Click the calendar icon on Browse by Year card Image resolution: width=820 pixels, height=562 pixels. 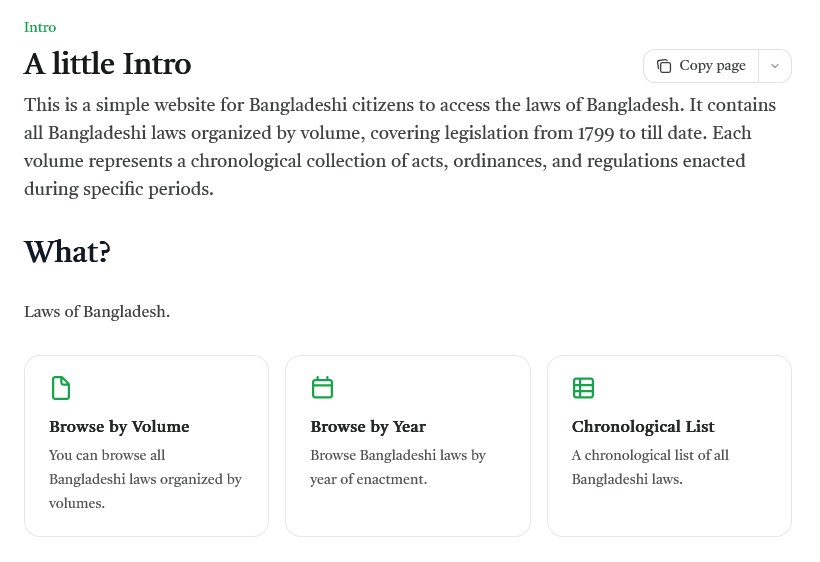(322, 388)
